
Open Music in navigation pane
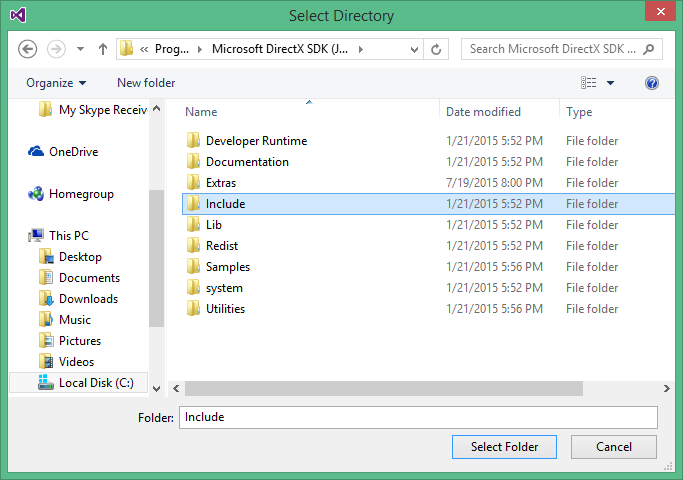click(x=65, y=320)
